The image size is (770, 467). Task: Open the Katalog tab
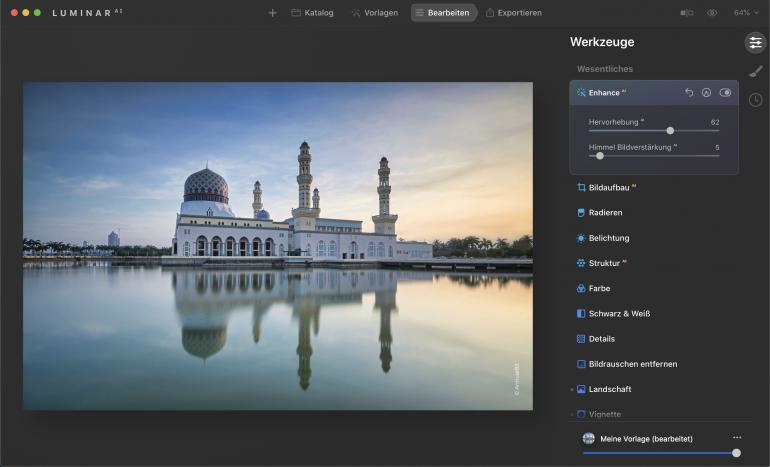point(313,13)
